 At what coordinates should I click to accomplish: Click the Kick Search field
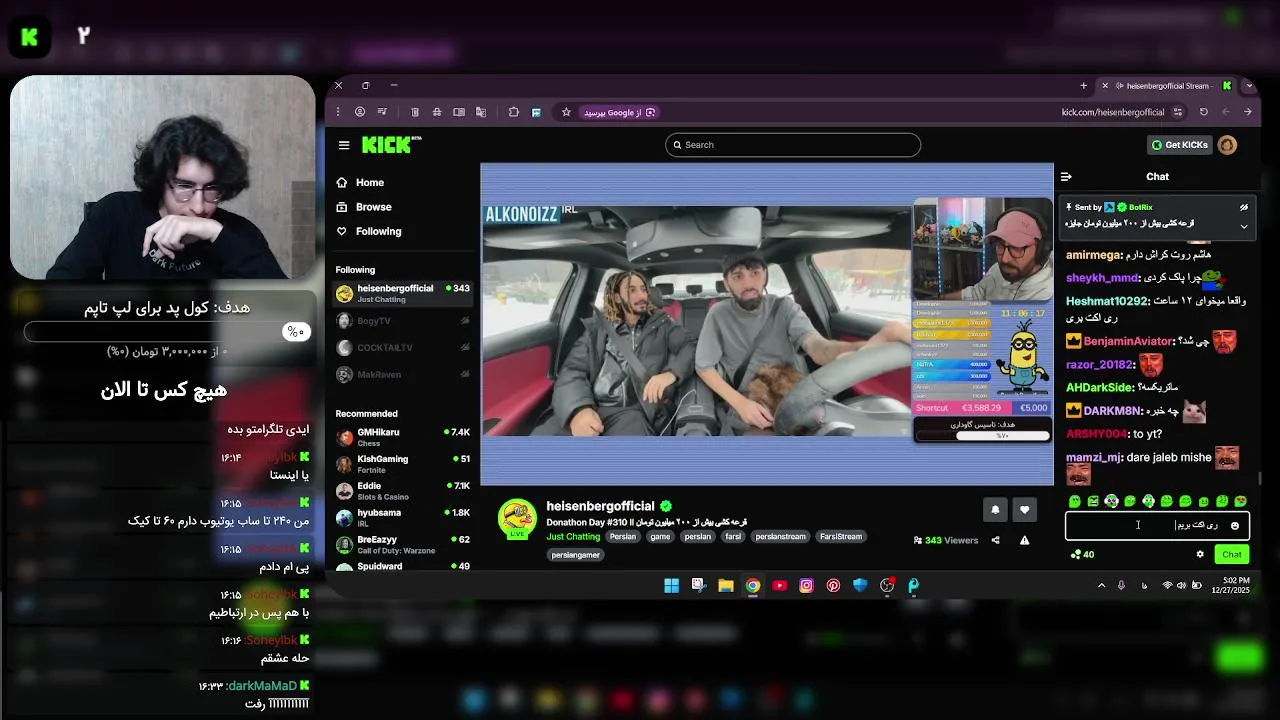(x=792, y=145)
